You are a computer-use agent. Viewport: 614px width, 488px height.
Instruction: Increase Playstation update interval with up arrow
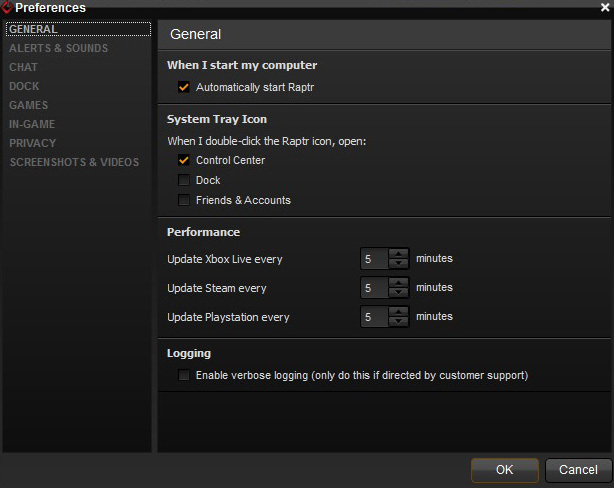point(399,312)
